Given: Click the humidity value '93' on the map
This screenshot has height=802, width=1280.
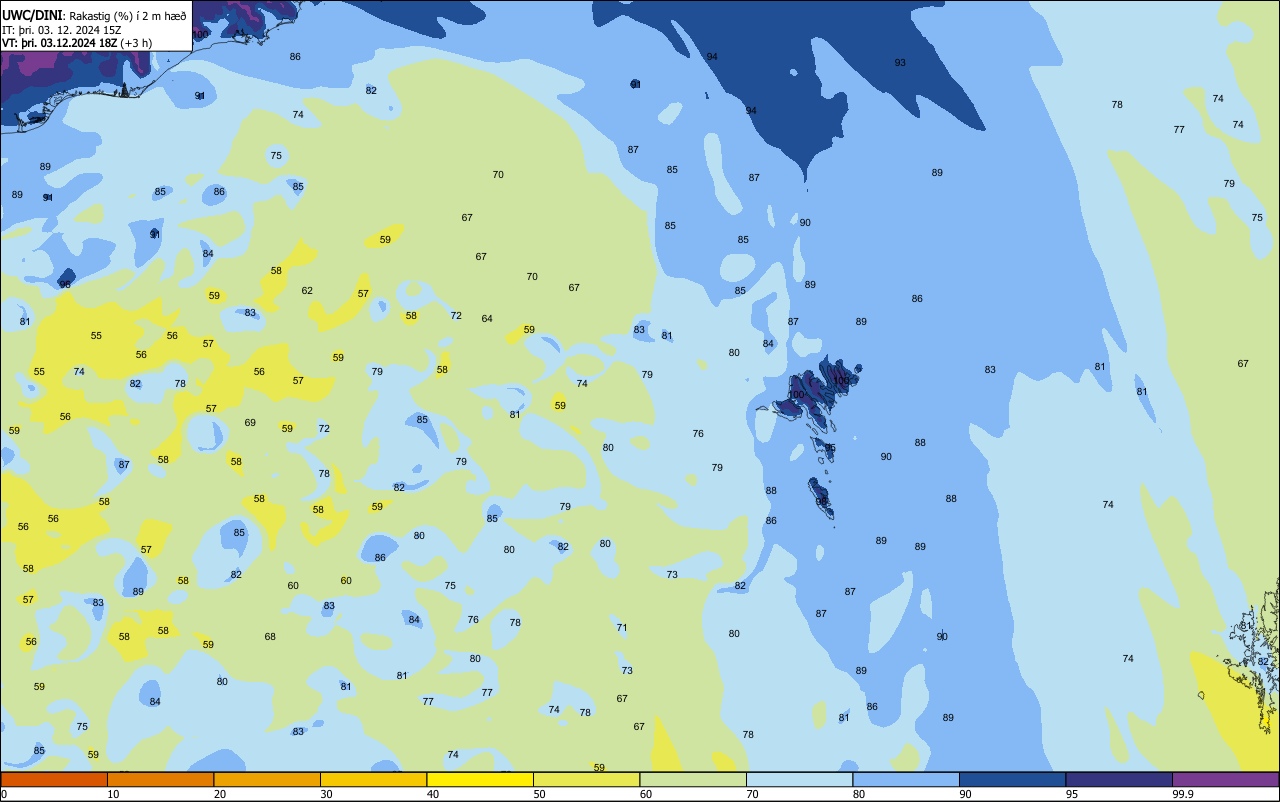Looking at the screenshot, I should point(900,62).
